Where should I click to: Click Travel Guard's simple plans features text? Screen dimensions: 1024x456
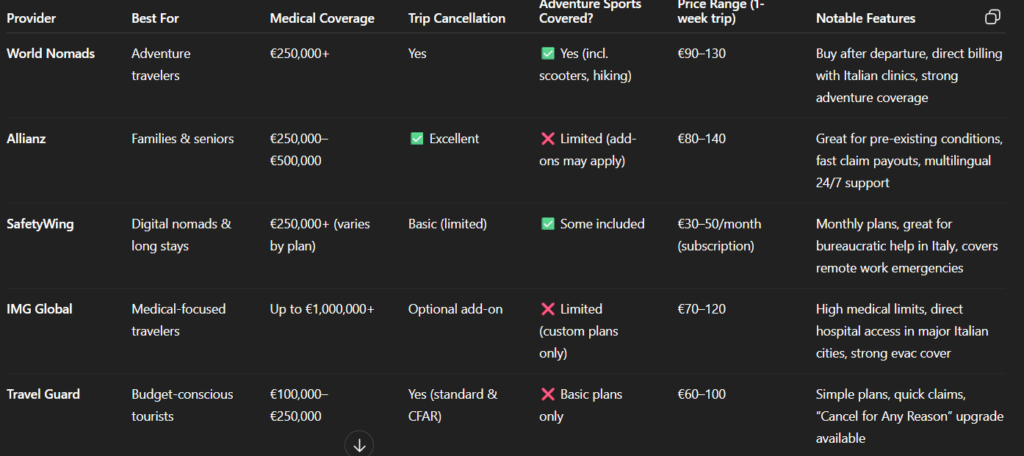(x=909, y=416)
